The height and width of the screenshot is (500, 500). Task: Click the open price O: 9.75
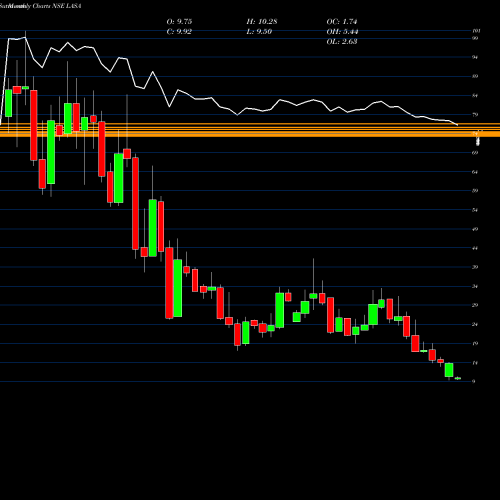pyautogui.click(x=179, y=22)
